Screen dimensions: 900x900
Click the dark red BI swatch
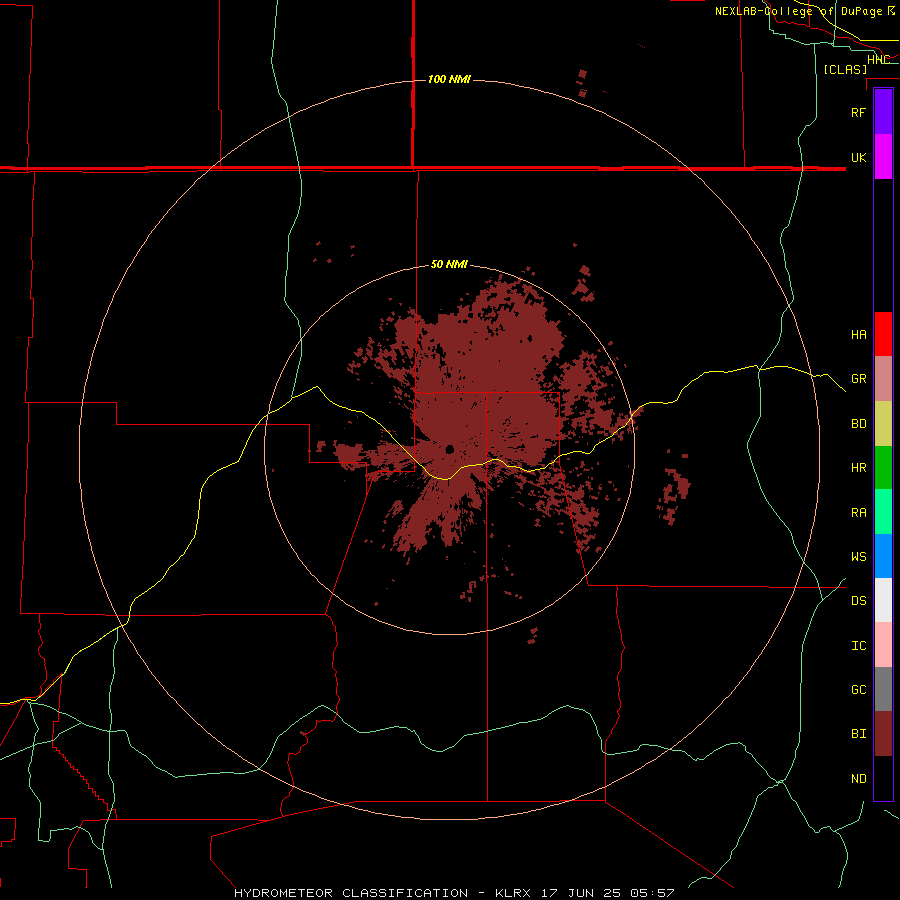click(x=883, y=734)
